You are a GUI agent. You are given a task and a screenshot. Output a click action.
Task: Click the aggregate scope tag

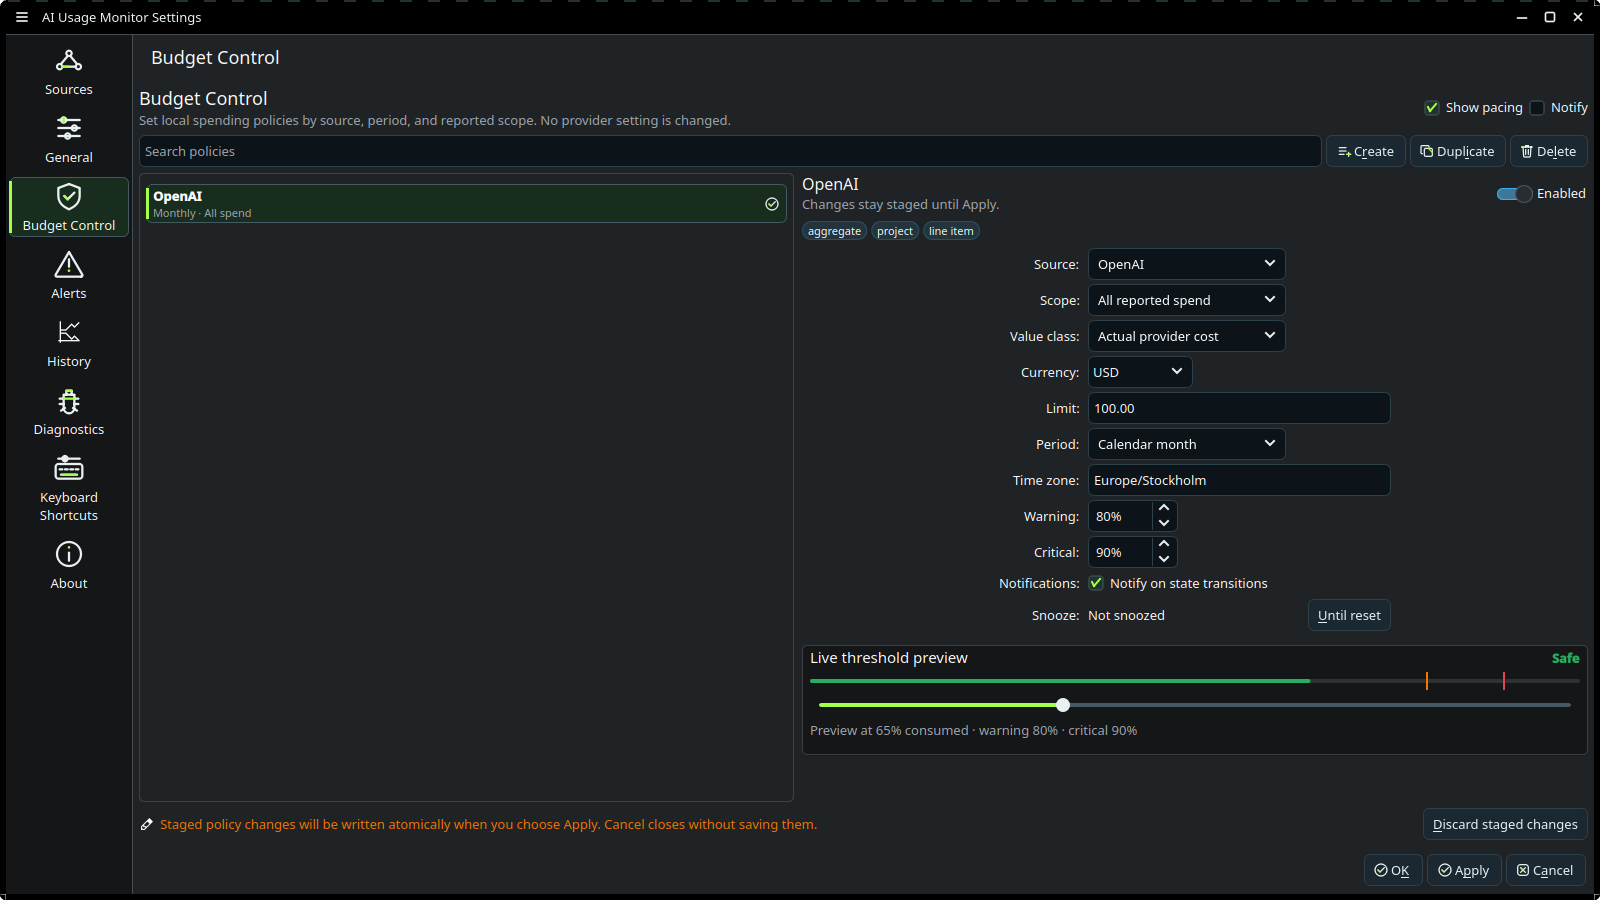(x=834, y=231)
